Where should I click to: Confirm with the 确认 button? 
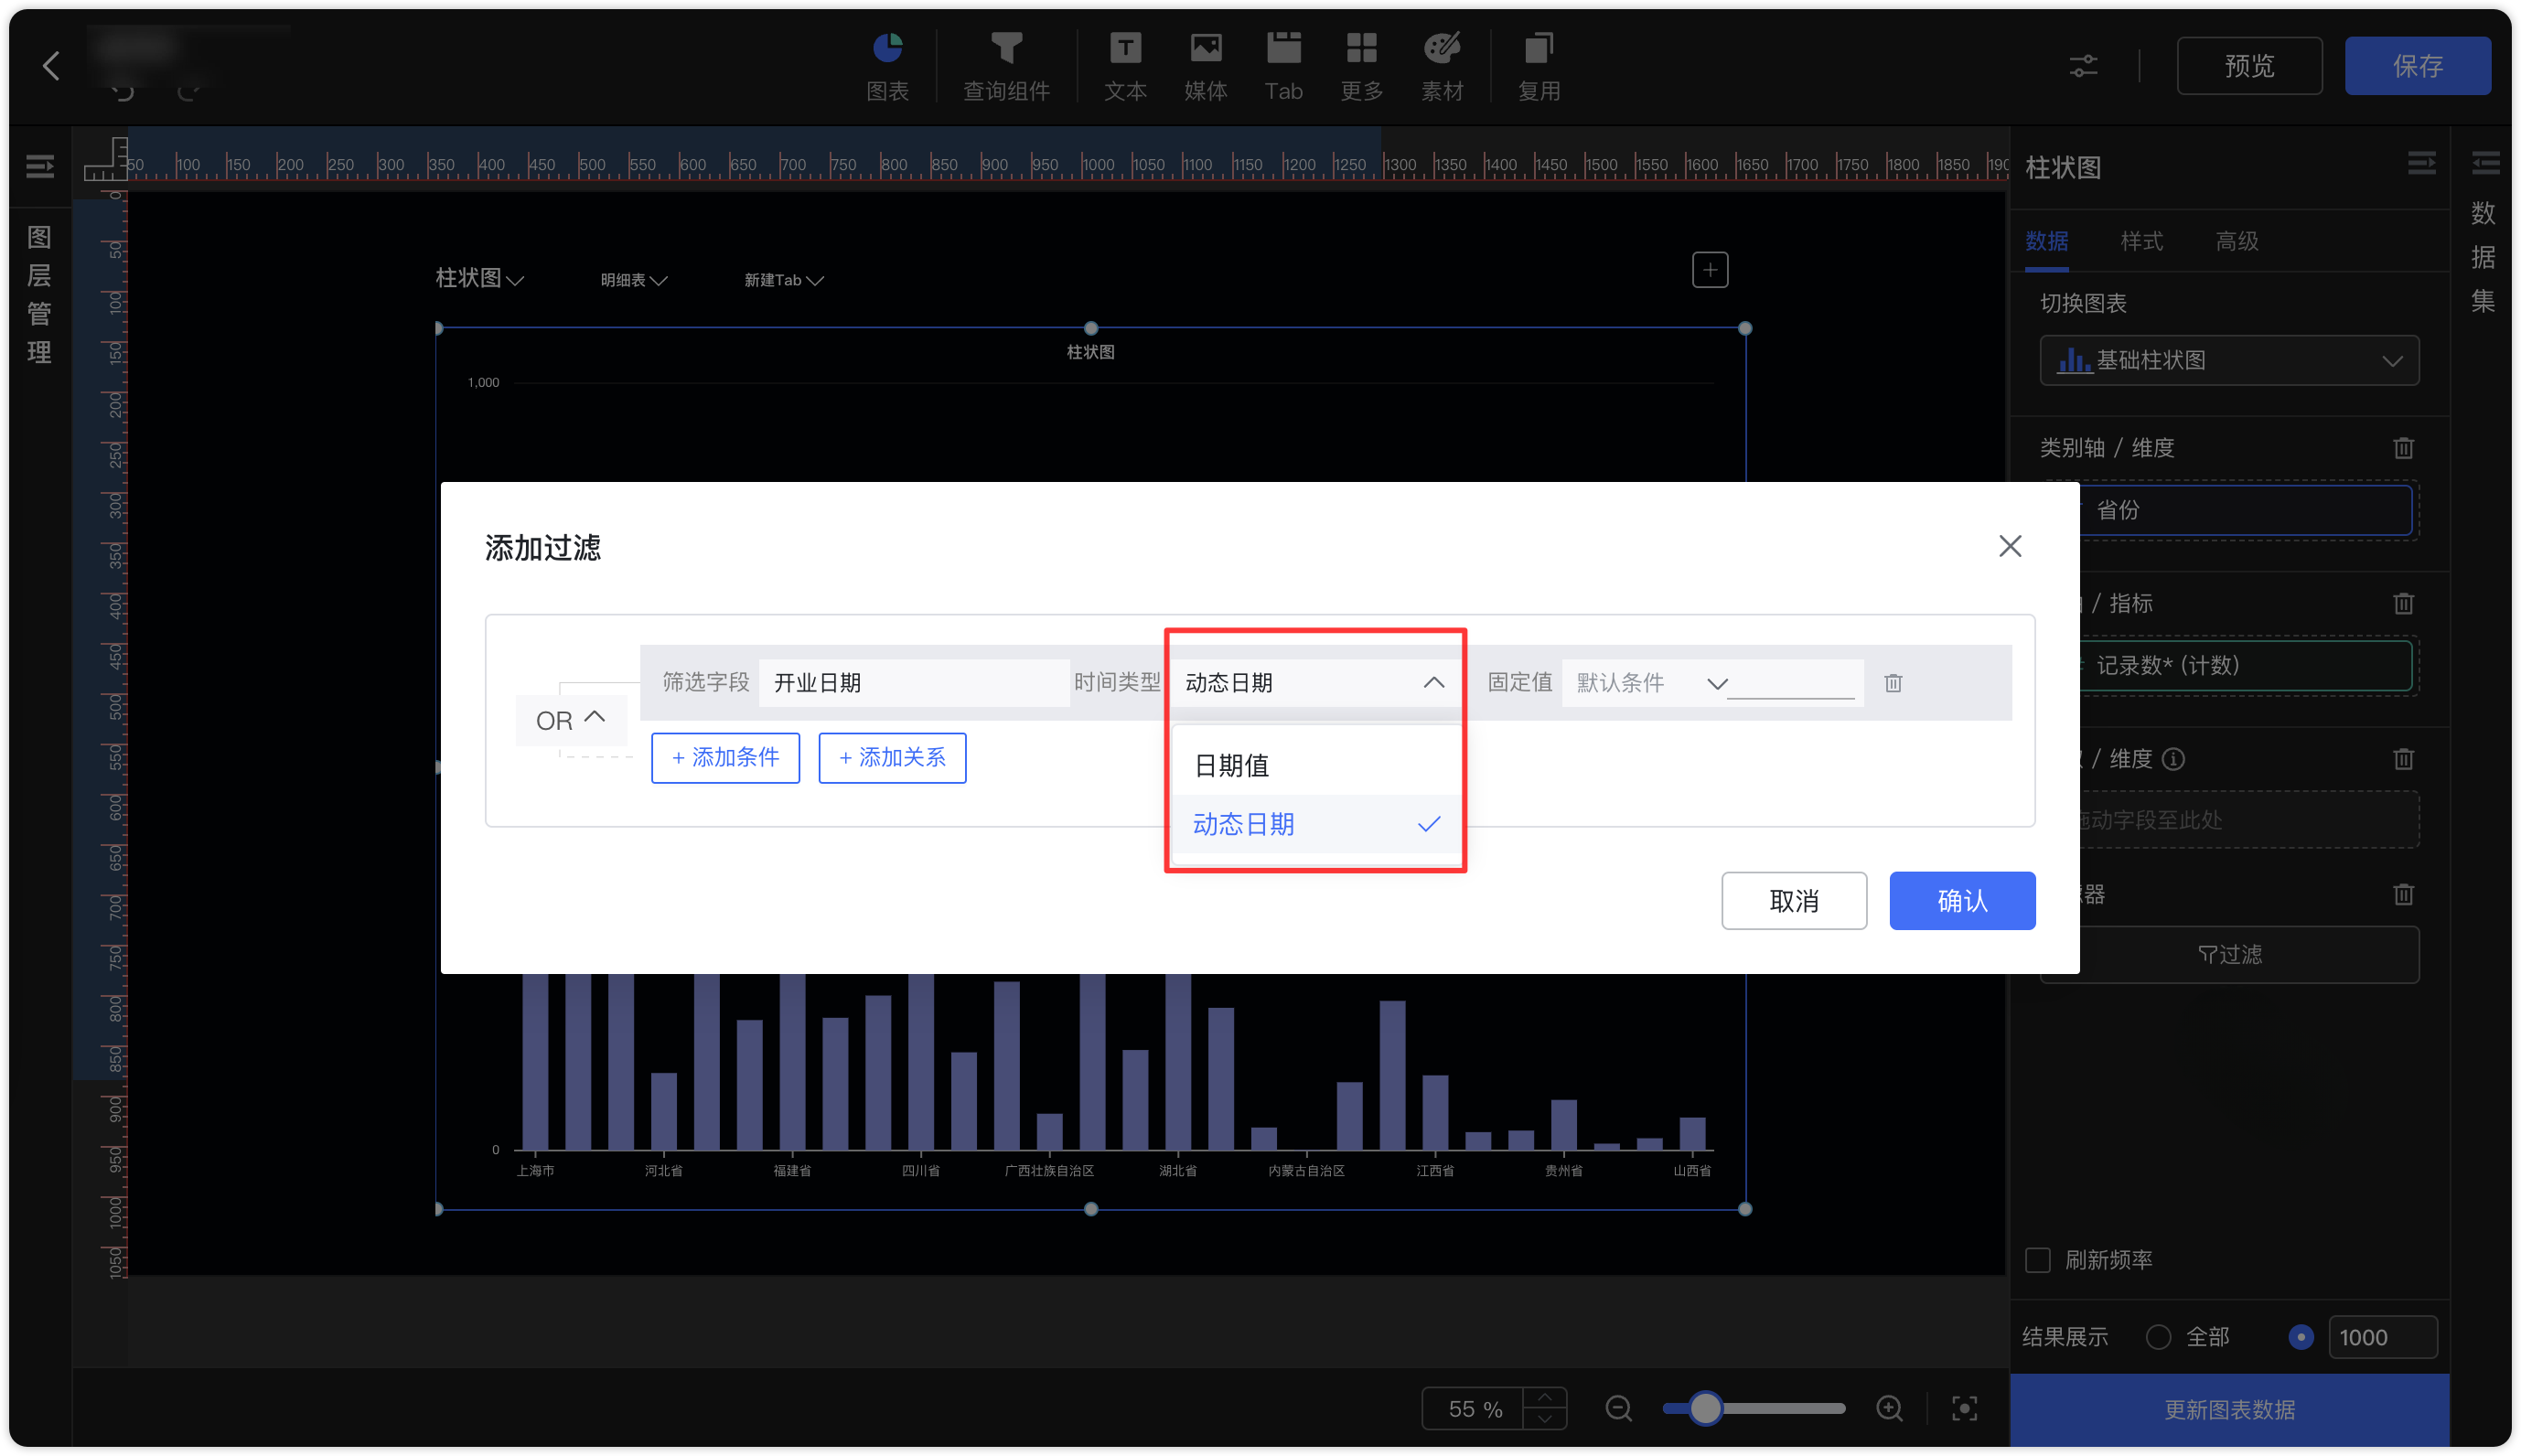(1961, 900)
